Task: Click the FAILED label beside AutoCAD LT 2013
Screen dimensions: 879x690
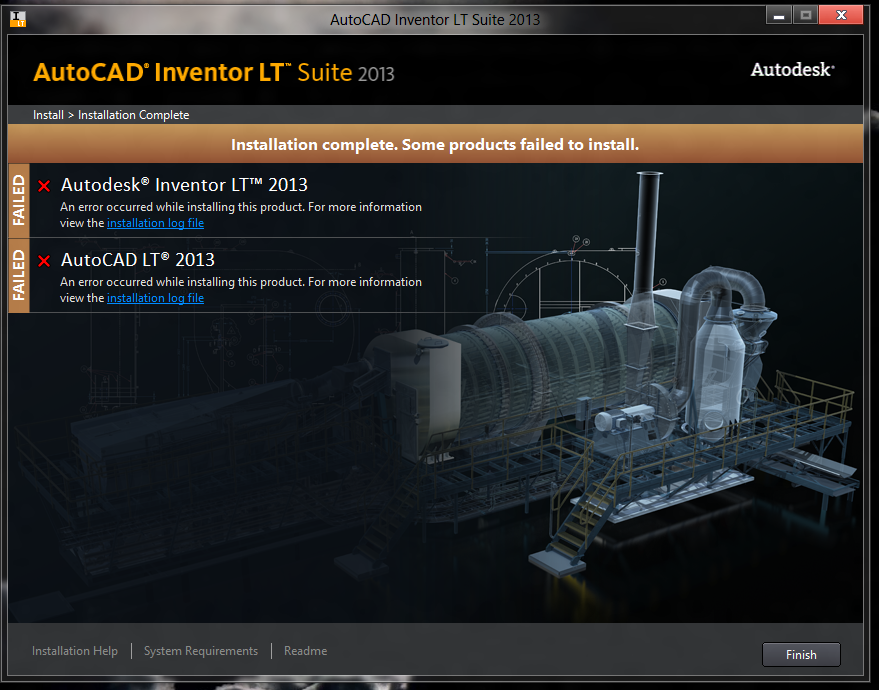Action: tap(19, 275)
